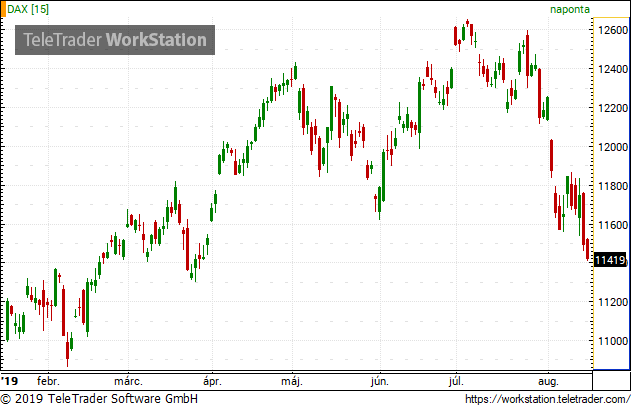Click the orange marker beside DAX title
The height and width of the screenshot is (408, 631).
(x=4, y=10)
